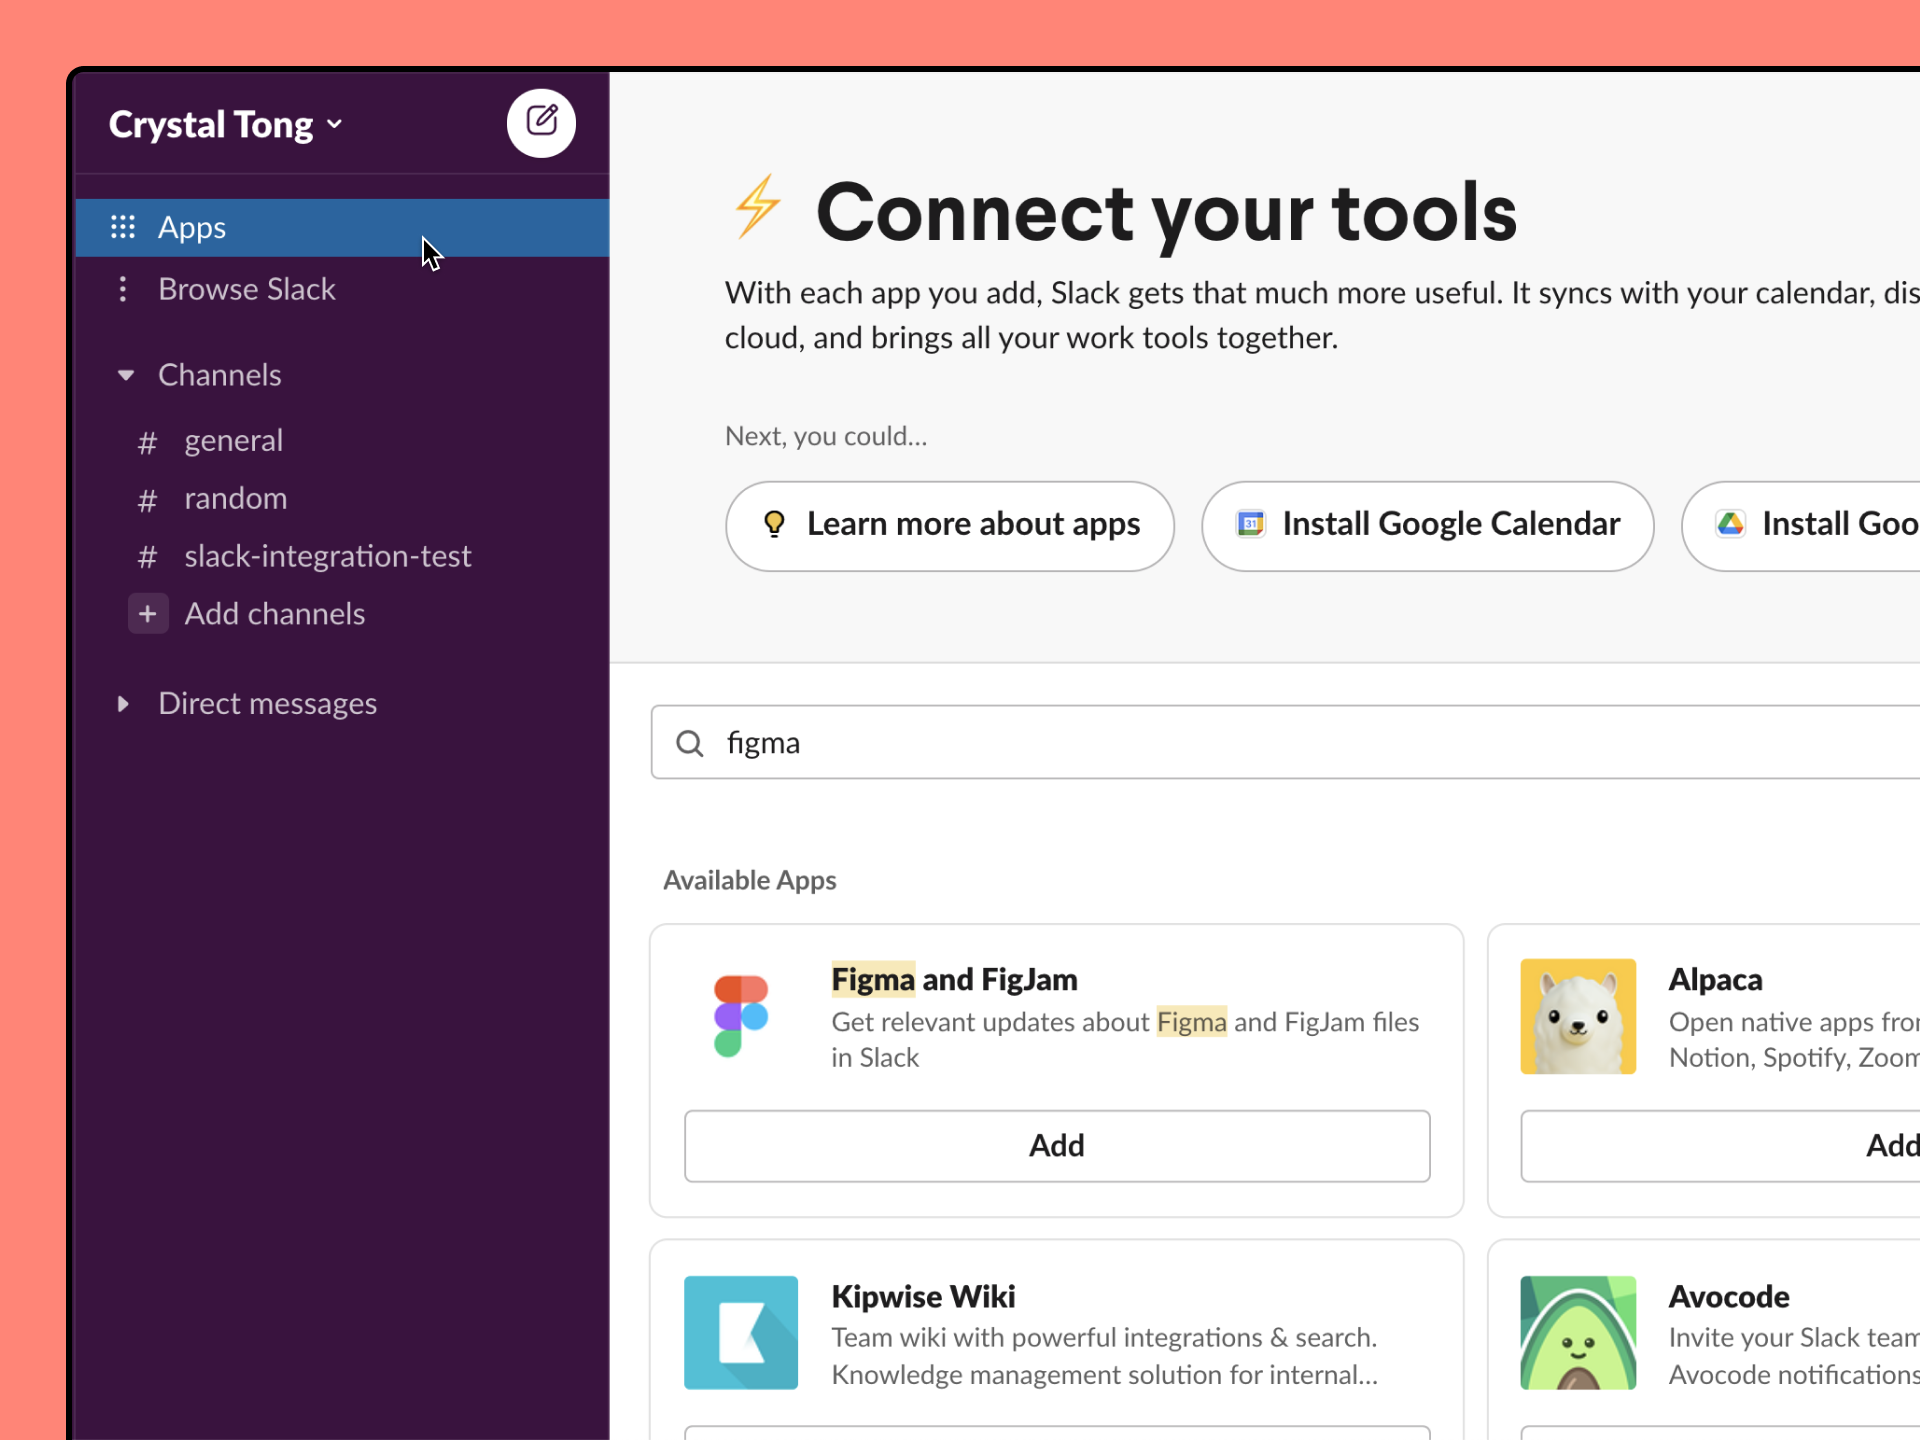This screenshot has width=1920, height=1440.
Task: Click the Install Goo… suggestion button
Action: click(1801, 526)
